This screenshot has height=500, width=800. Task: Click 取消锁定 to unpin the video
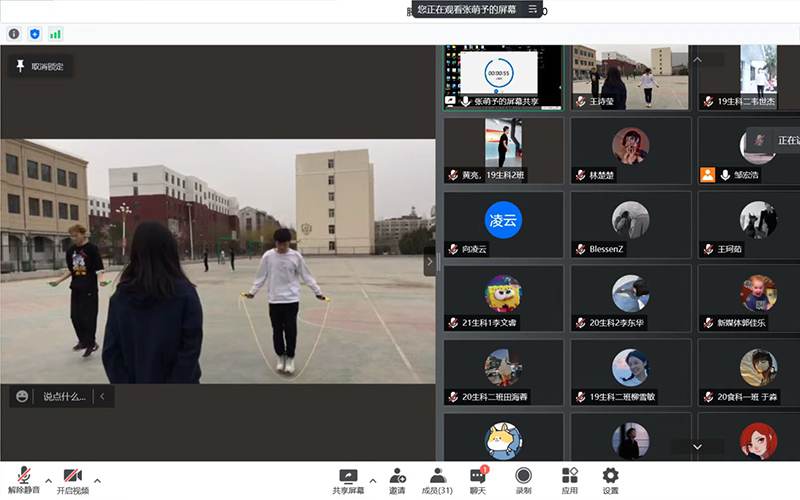[x=40, y=66]
